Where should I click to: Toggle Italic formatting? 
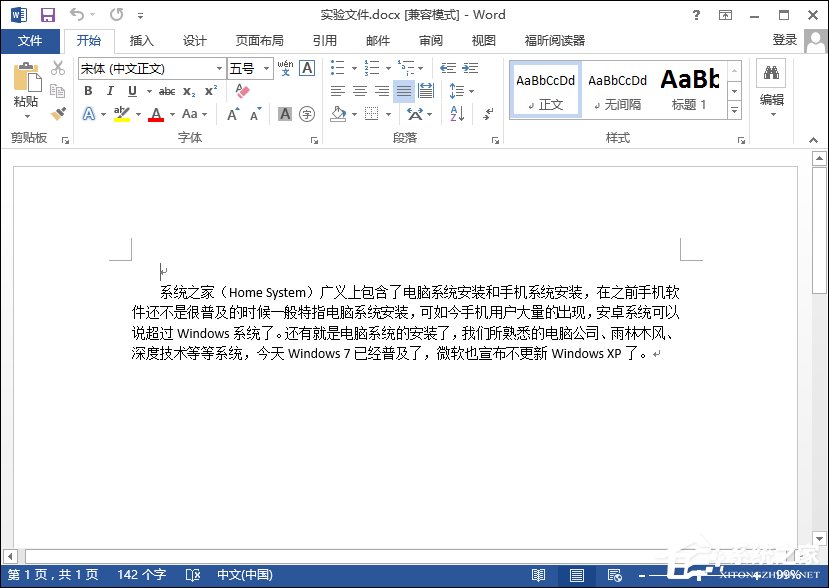[110, 91]
